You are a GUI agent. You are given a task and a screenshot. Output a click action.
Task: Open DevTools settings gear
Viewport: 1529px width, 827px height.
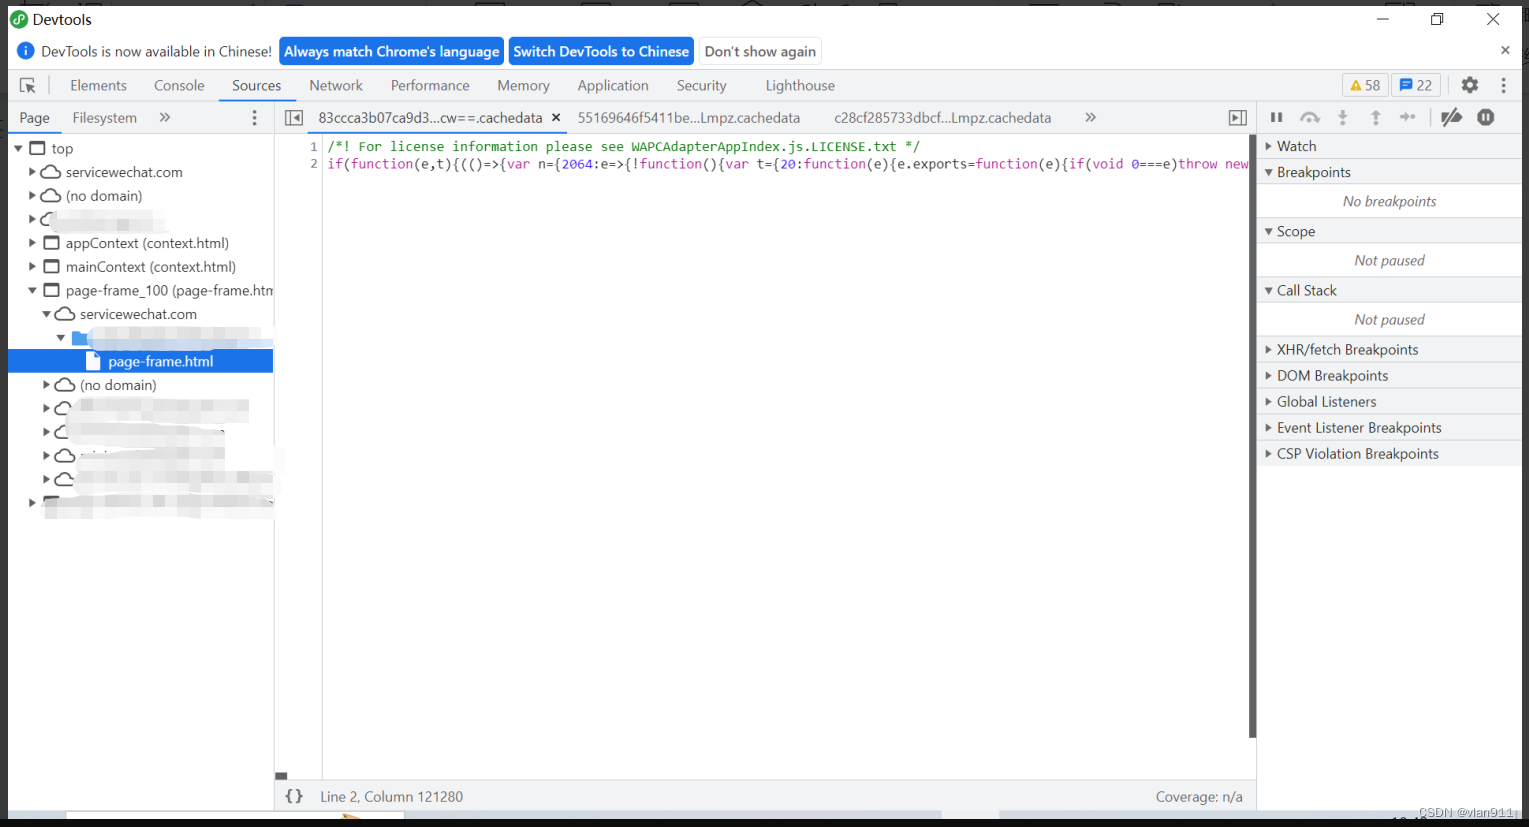[x=1470, y=85]
